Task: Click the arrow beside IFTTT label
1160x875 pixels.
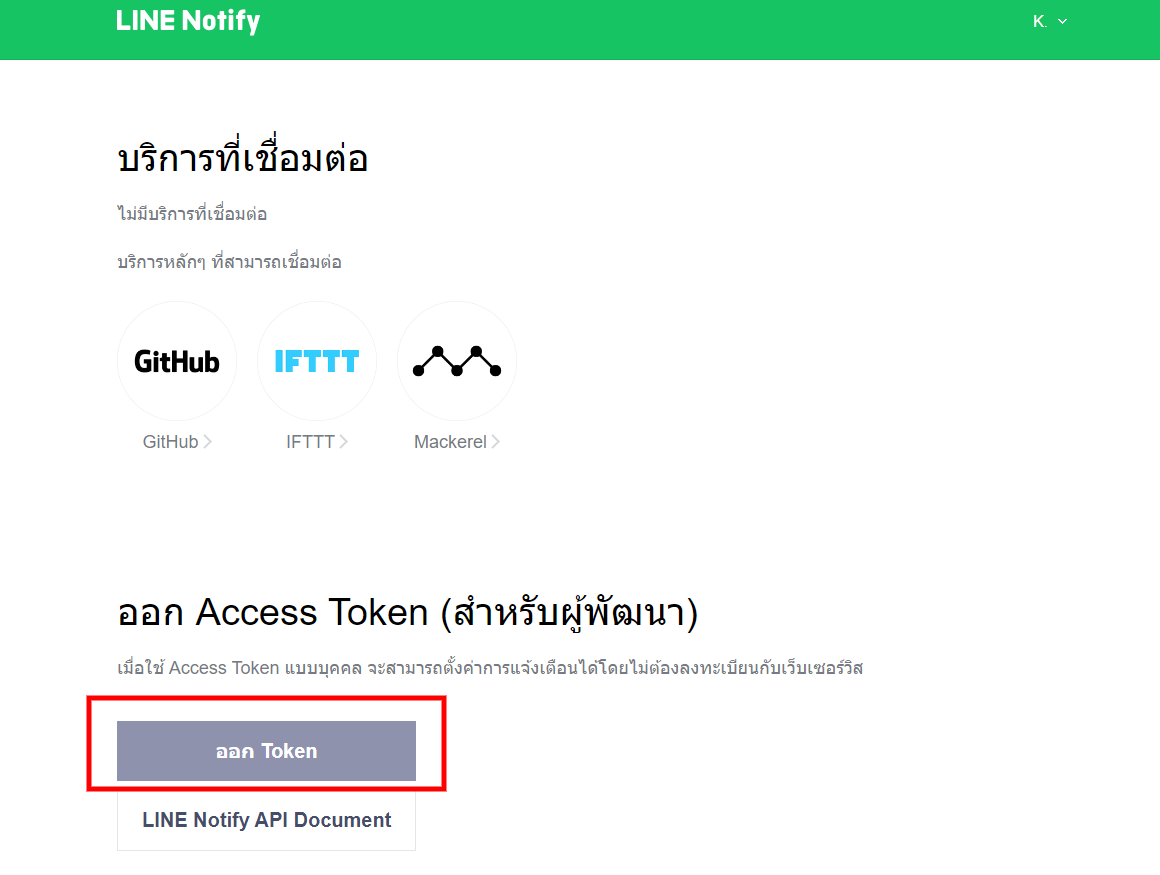Action: [x=343, y=442]
